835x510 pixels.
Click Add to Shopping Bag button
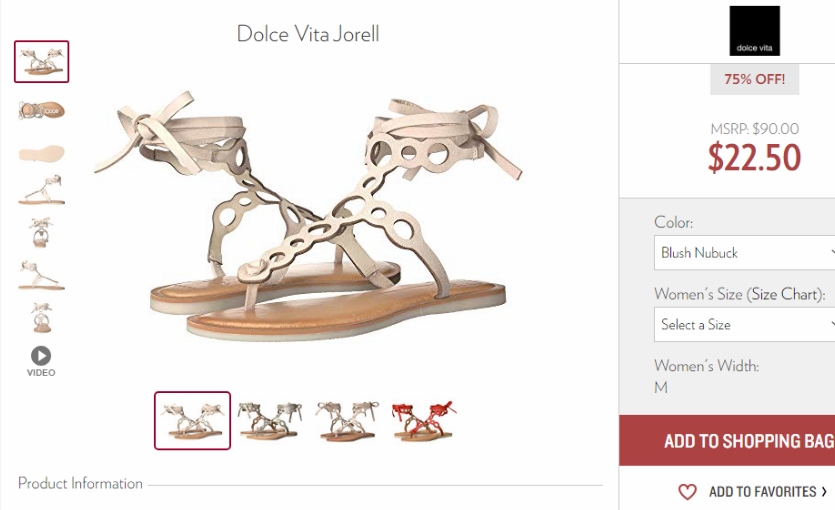coord(727,441)
